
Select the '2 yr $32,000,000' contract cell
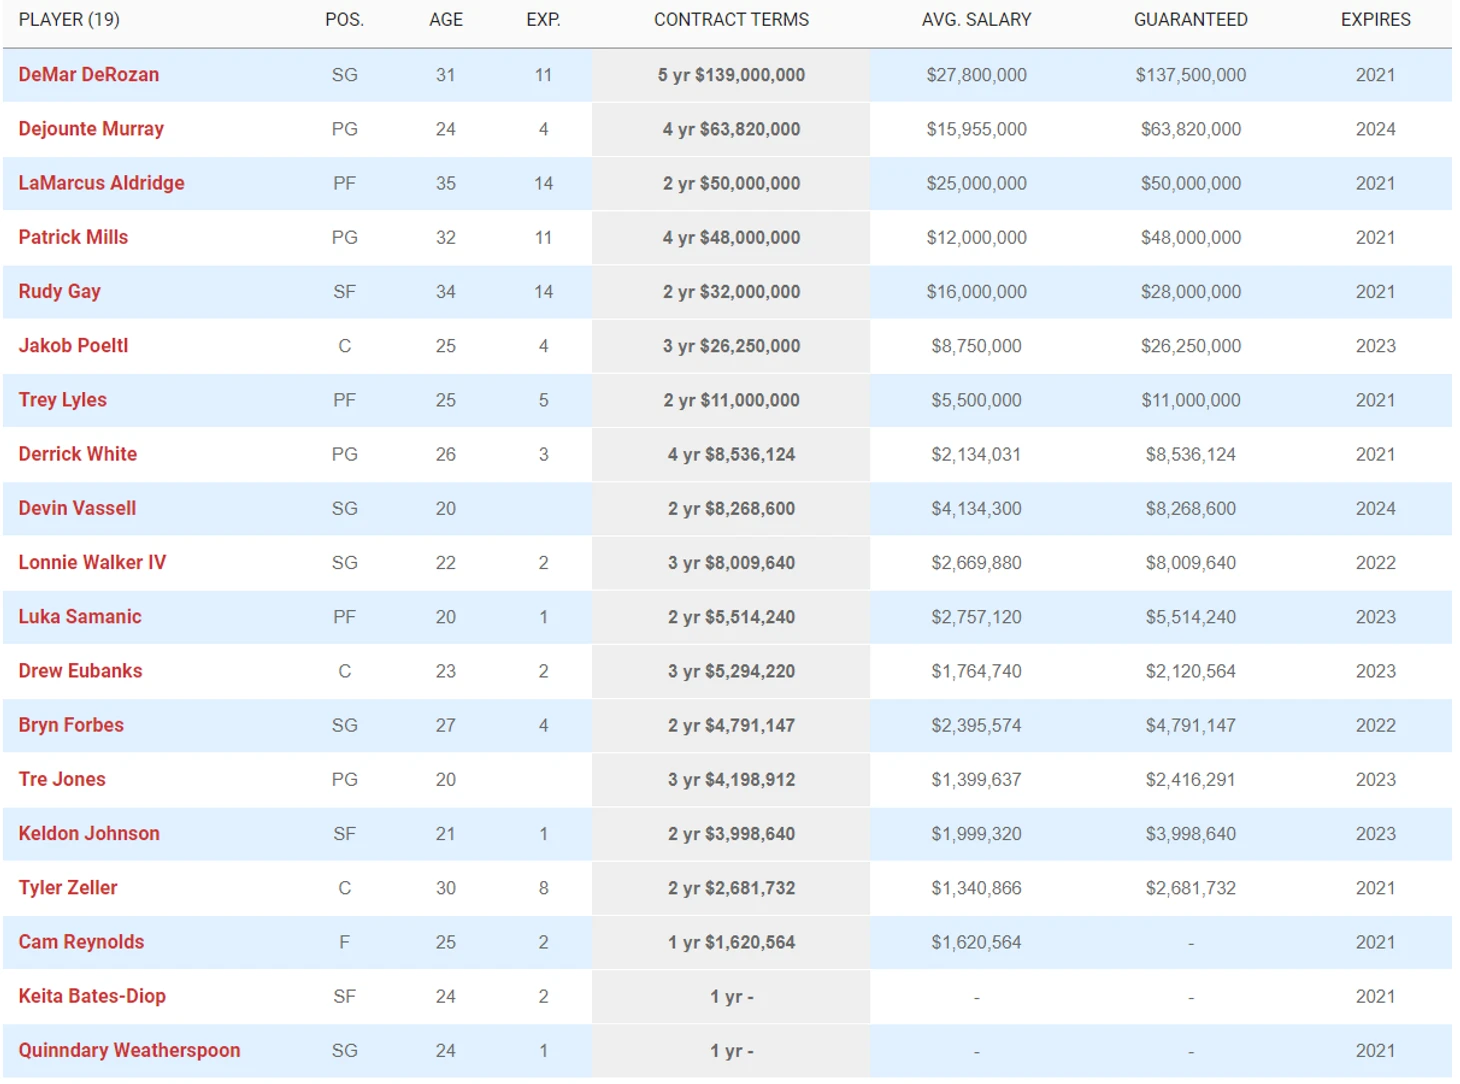[x=731, y=291]
